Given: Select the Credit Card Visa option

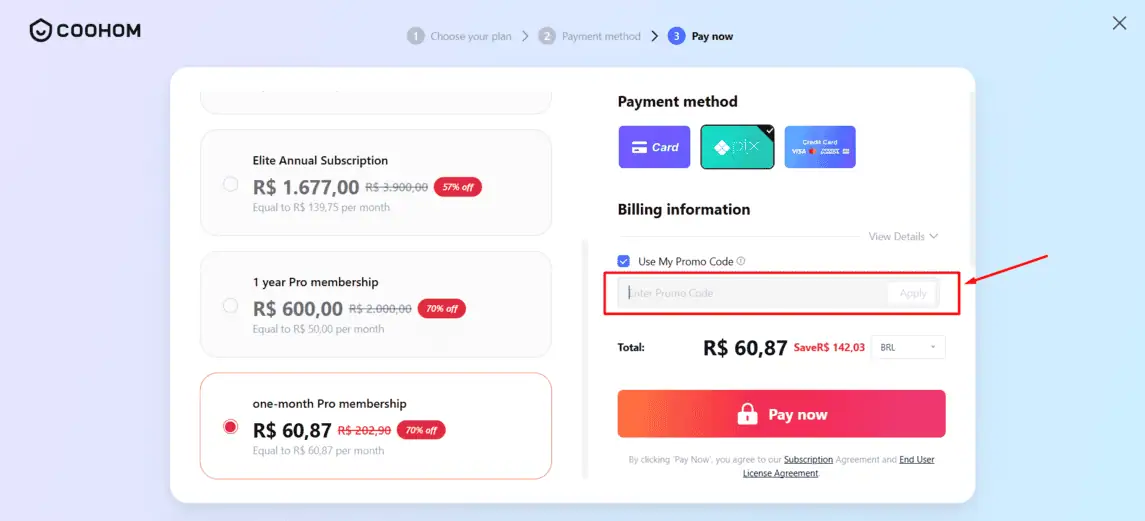Looking at the screenshot, I should tap(820, 147).
